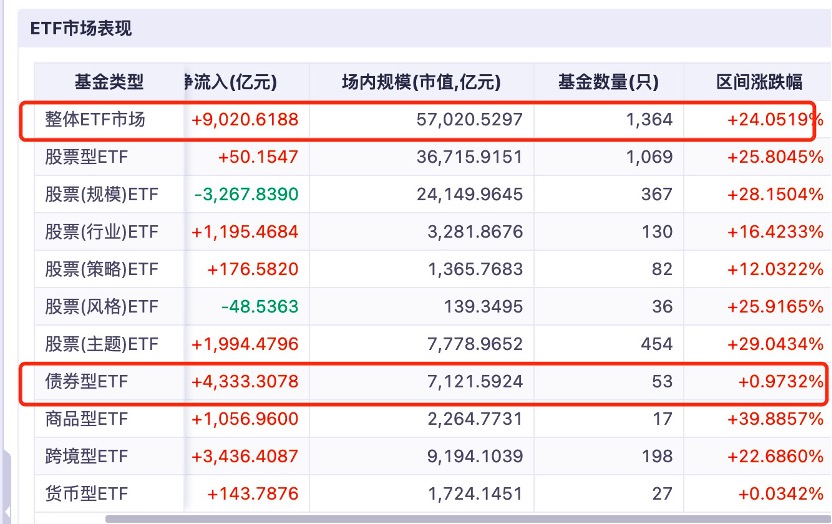
Task: Click 债券型ETF net inflow value +4,333.3078
Action: coord(245,381)
